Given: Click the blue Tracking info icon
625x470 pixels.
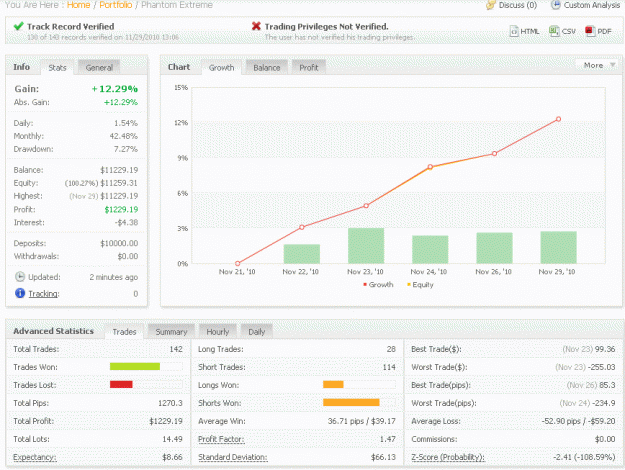Looking at the screenshot, I should point(20,293).
